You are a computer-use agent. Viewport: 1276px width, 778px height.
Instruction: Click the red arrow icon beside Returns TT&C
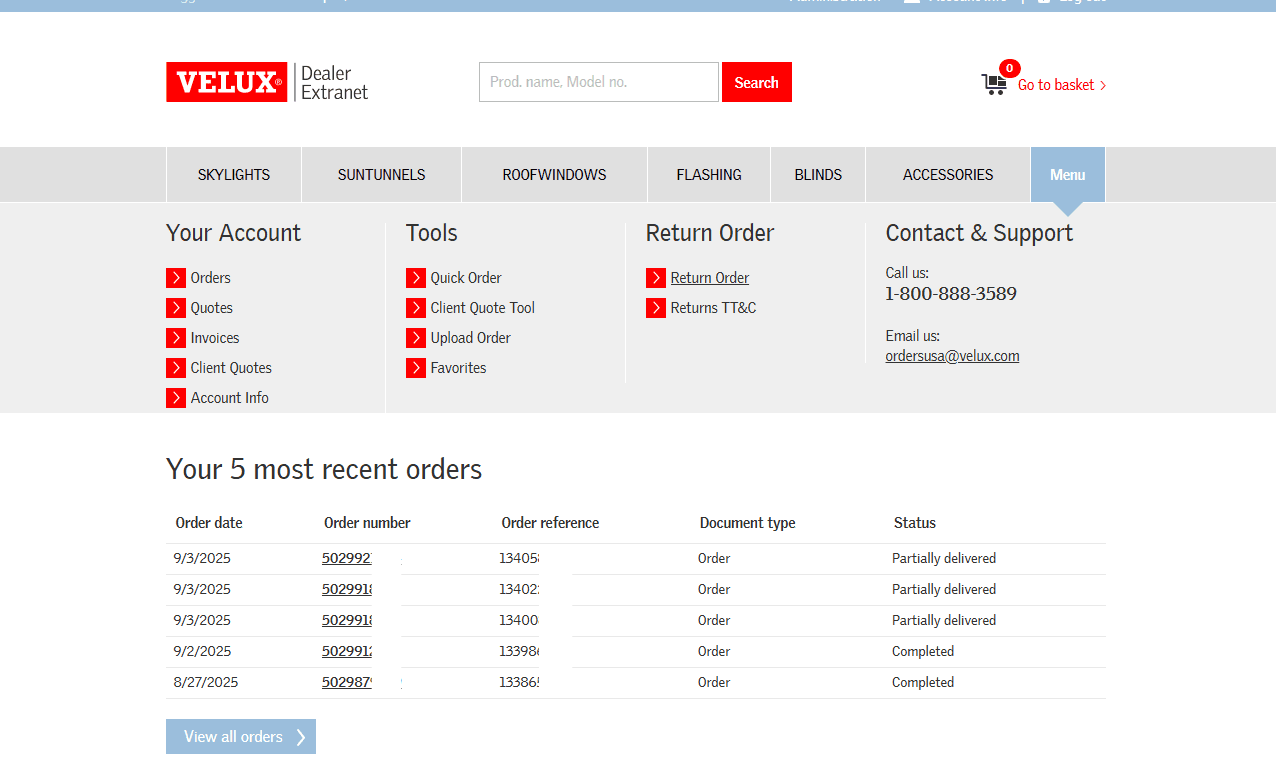click(x=656, y=308)
